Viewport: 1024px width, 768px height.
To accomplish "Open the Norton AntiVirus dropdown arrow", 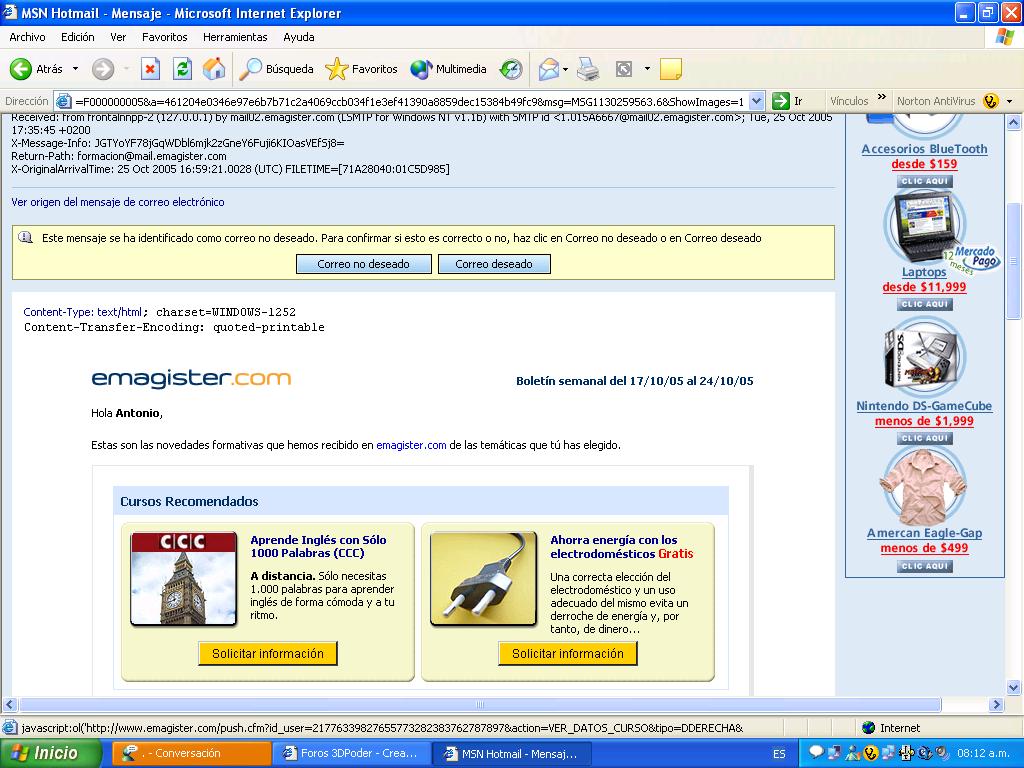I will [1010, 101].
